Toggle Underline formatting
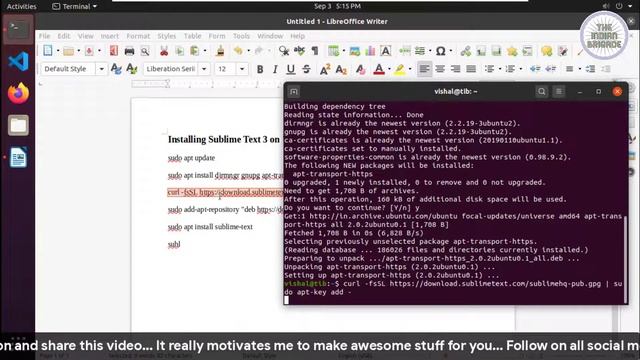 pos(291,69)
